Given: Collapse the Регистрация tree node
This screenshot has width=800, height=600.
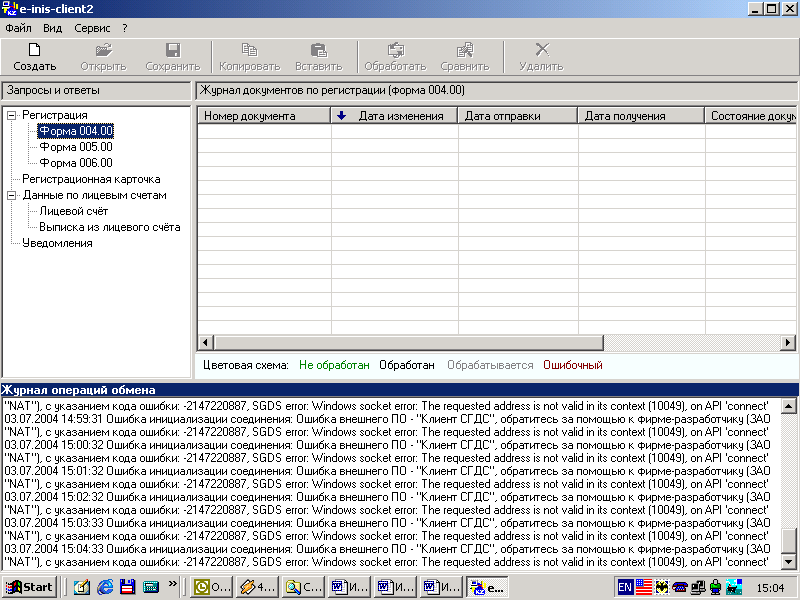Looking at the screenshot, I should click(x=12, y=115).
